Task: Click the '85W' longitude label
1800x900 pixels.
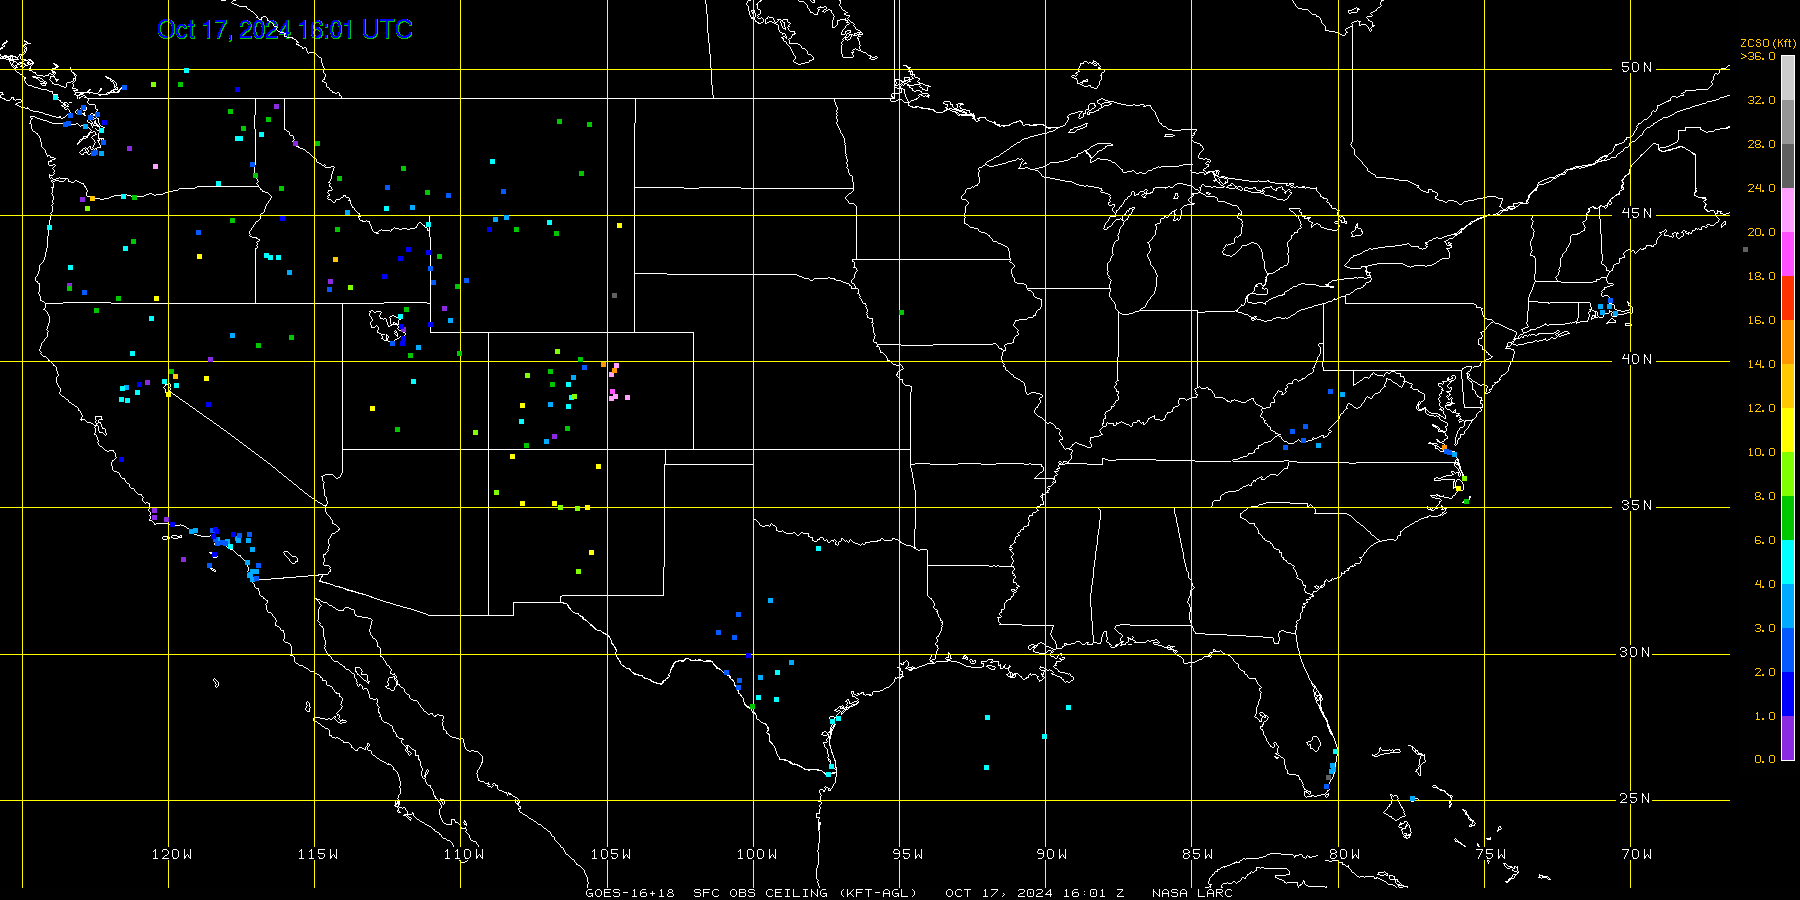Action: point(1198,854)
